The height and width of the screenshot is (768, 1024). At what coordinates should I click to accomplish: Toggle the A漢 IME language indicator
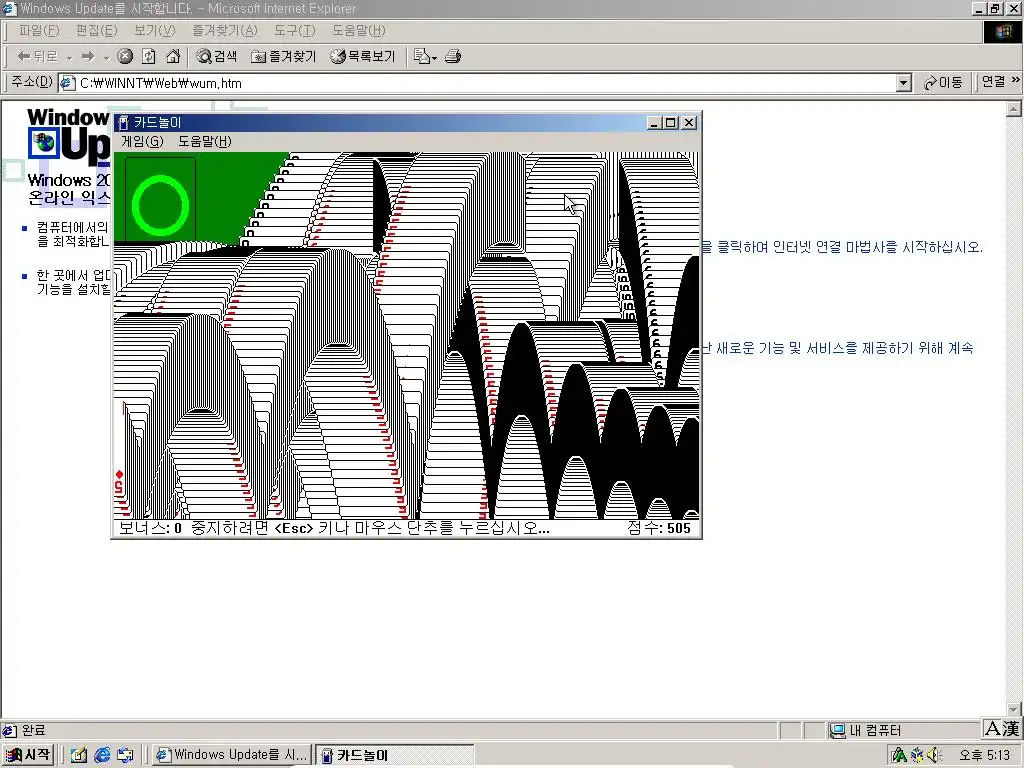pos(1002,729)
